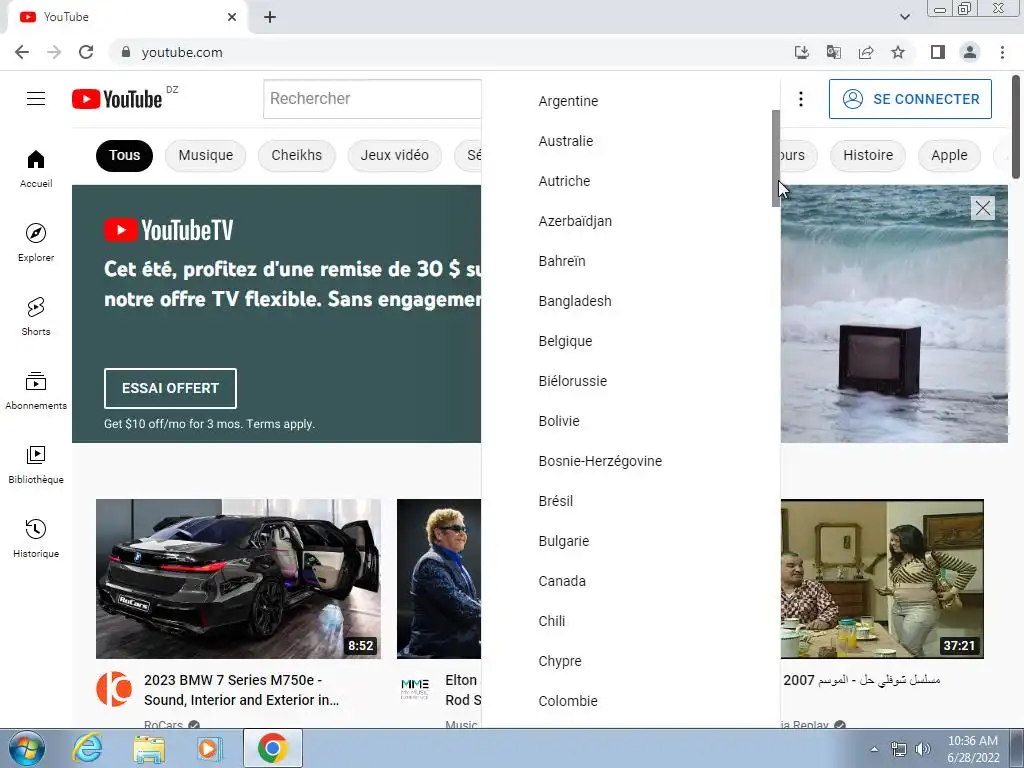Click the browser back arrow

click(22, 52)
